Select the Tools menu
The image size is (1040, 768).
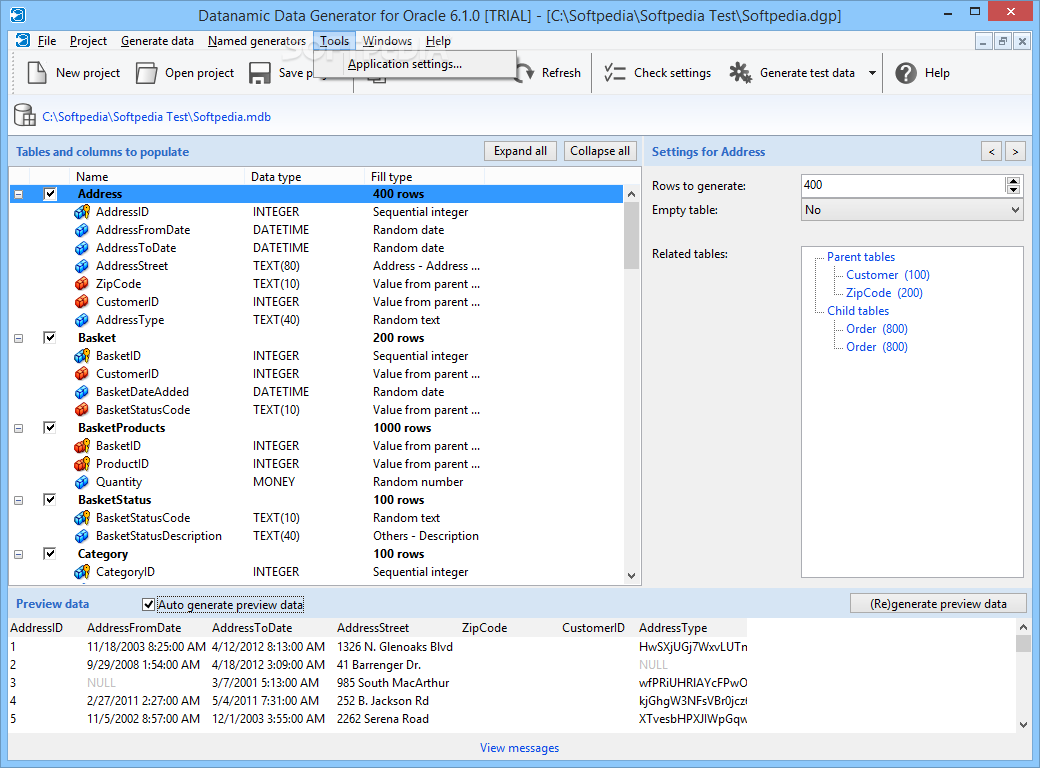334,41
